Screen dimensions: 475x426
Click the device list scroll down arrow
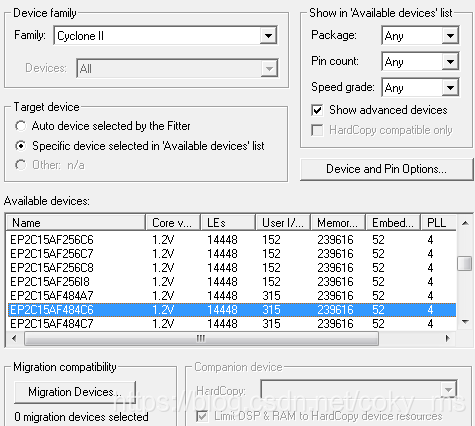click(x=465, y=322)
